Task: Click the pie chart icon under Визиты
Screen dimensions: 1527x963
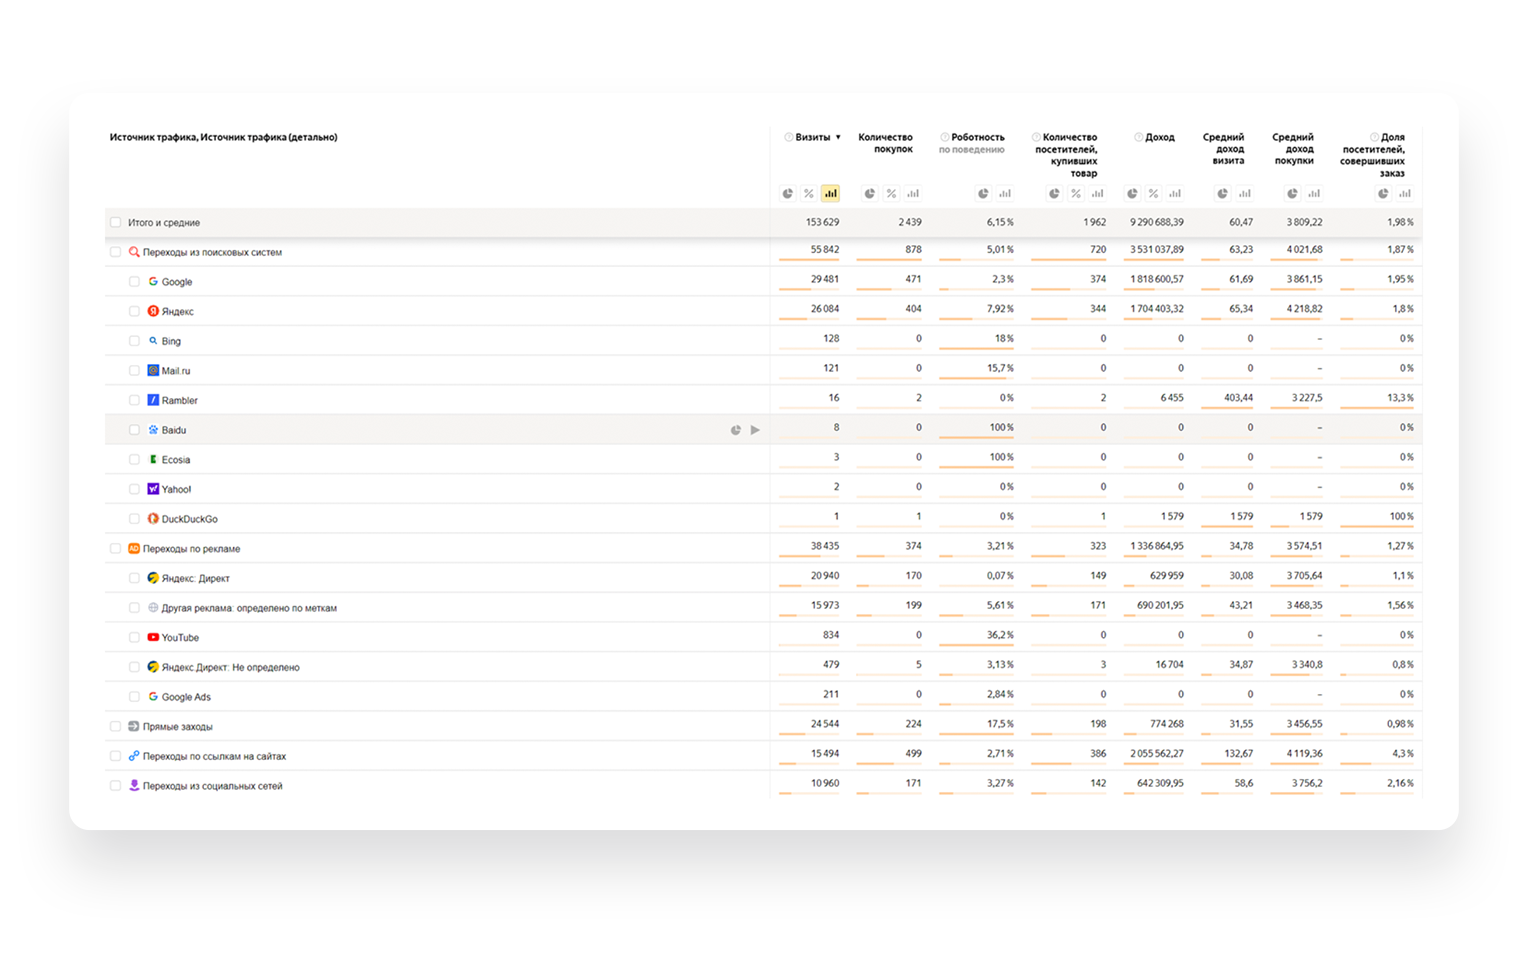Action: 788,194
